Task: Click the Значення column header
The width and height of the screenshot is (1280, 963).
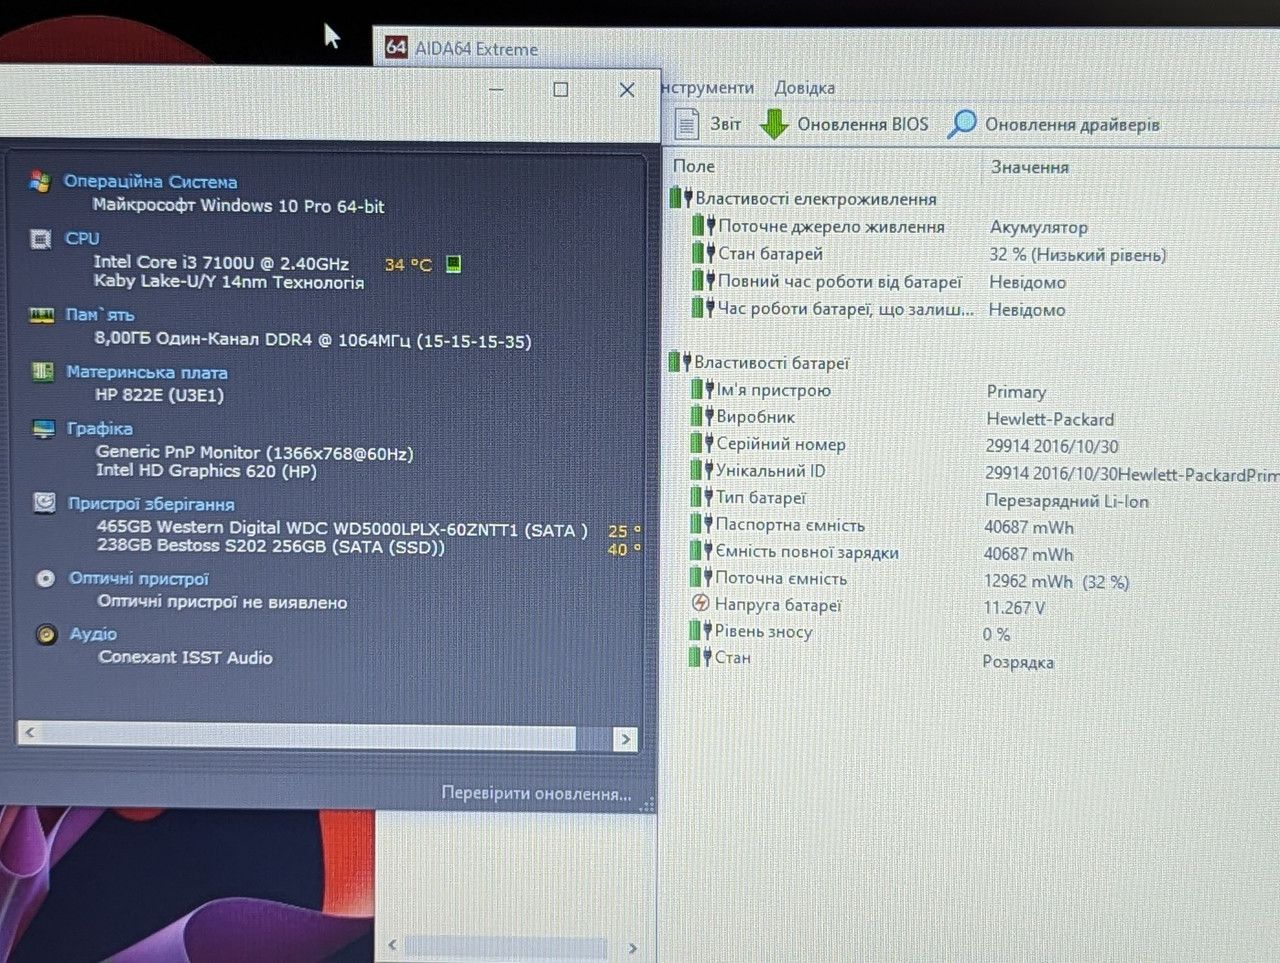Action: click(x=1030, y=167)
